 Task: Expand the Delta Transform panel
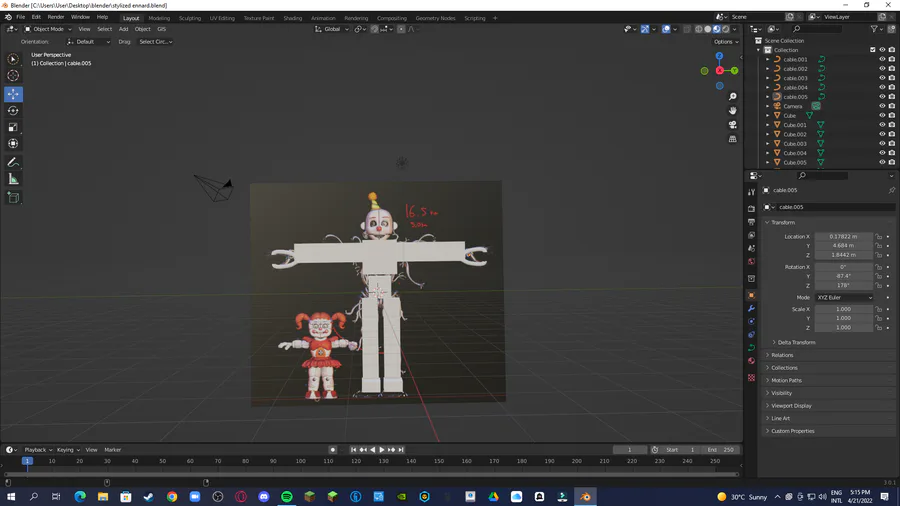pos(796,342)
